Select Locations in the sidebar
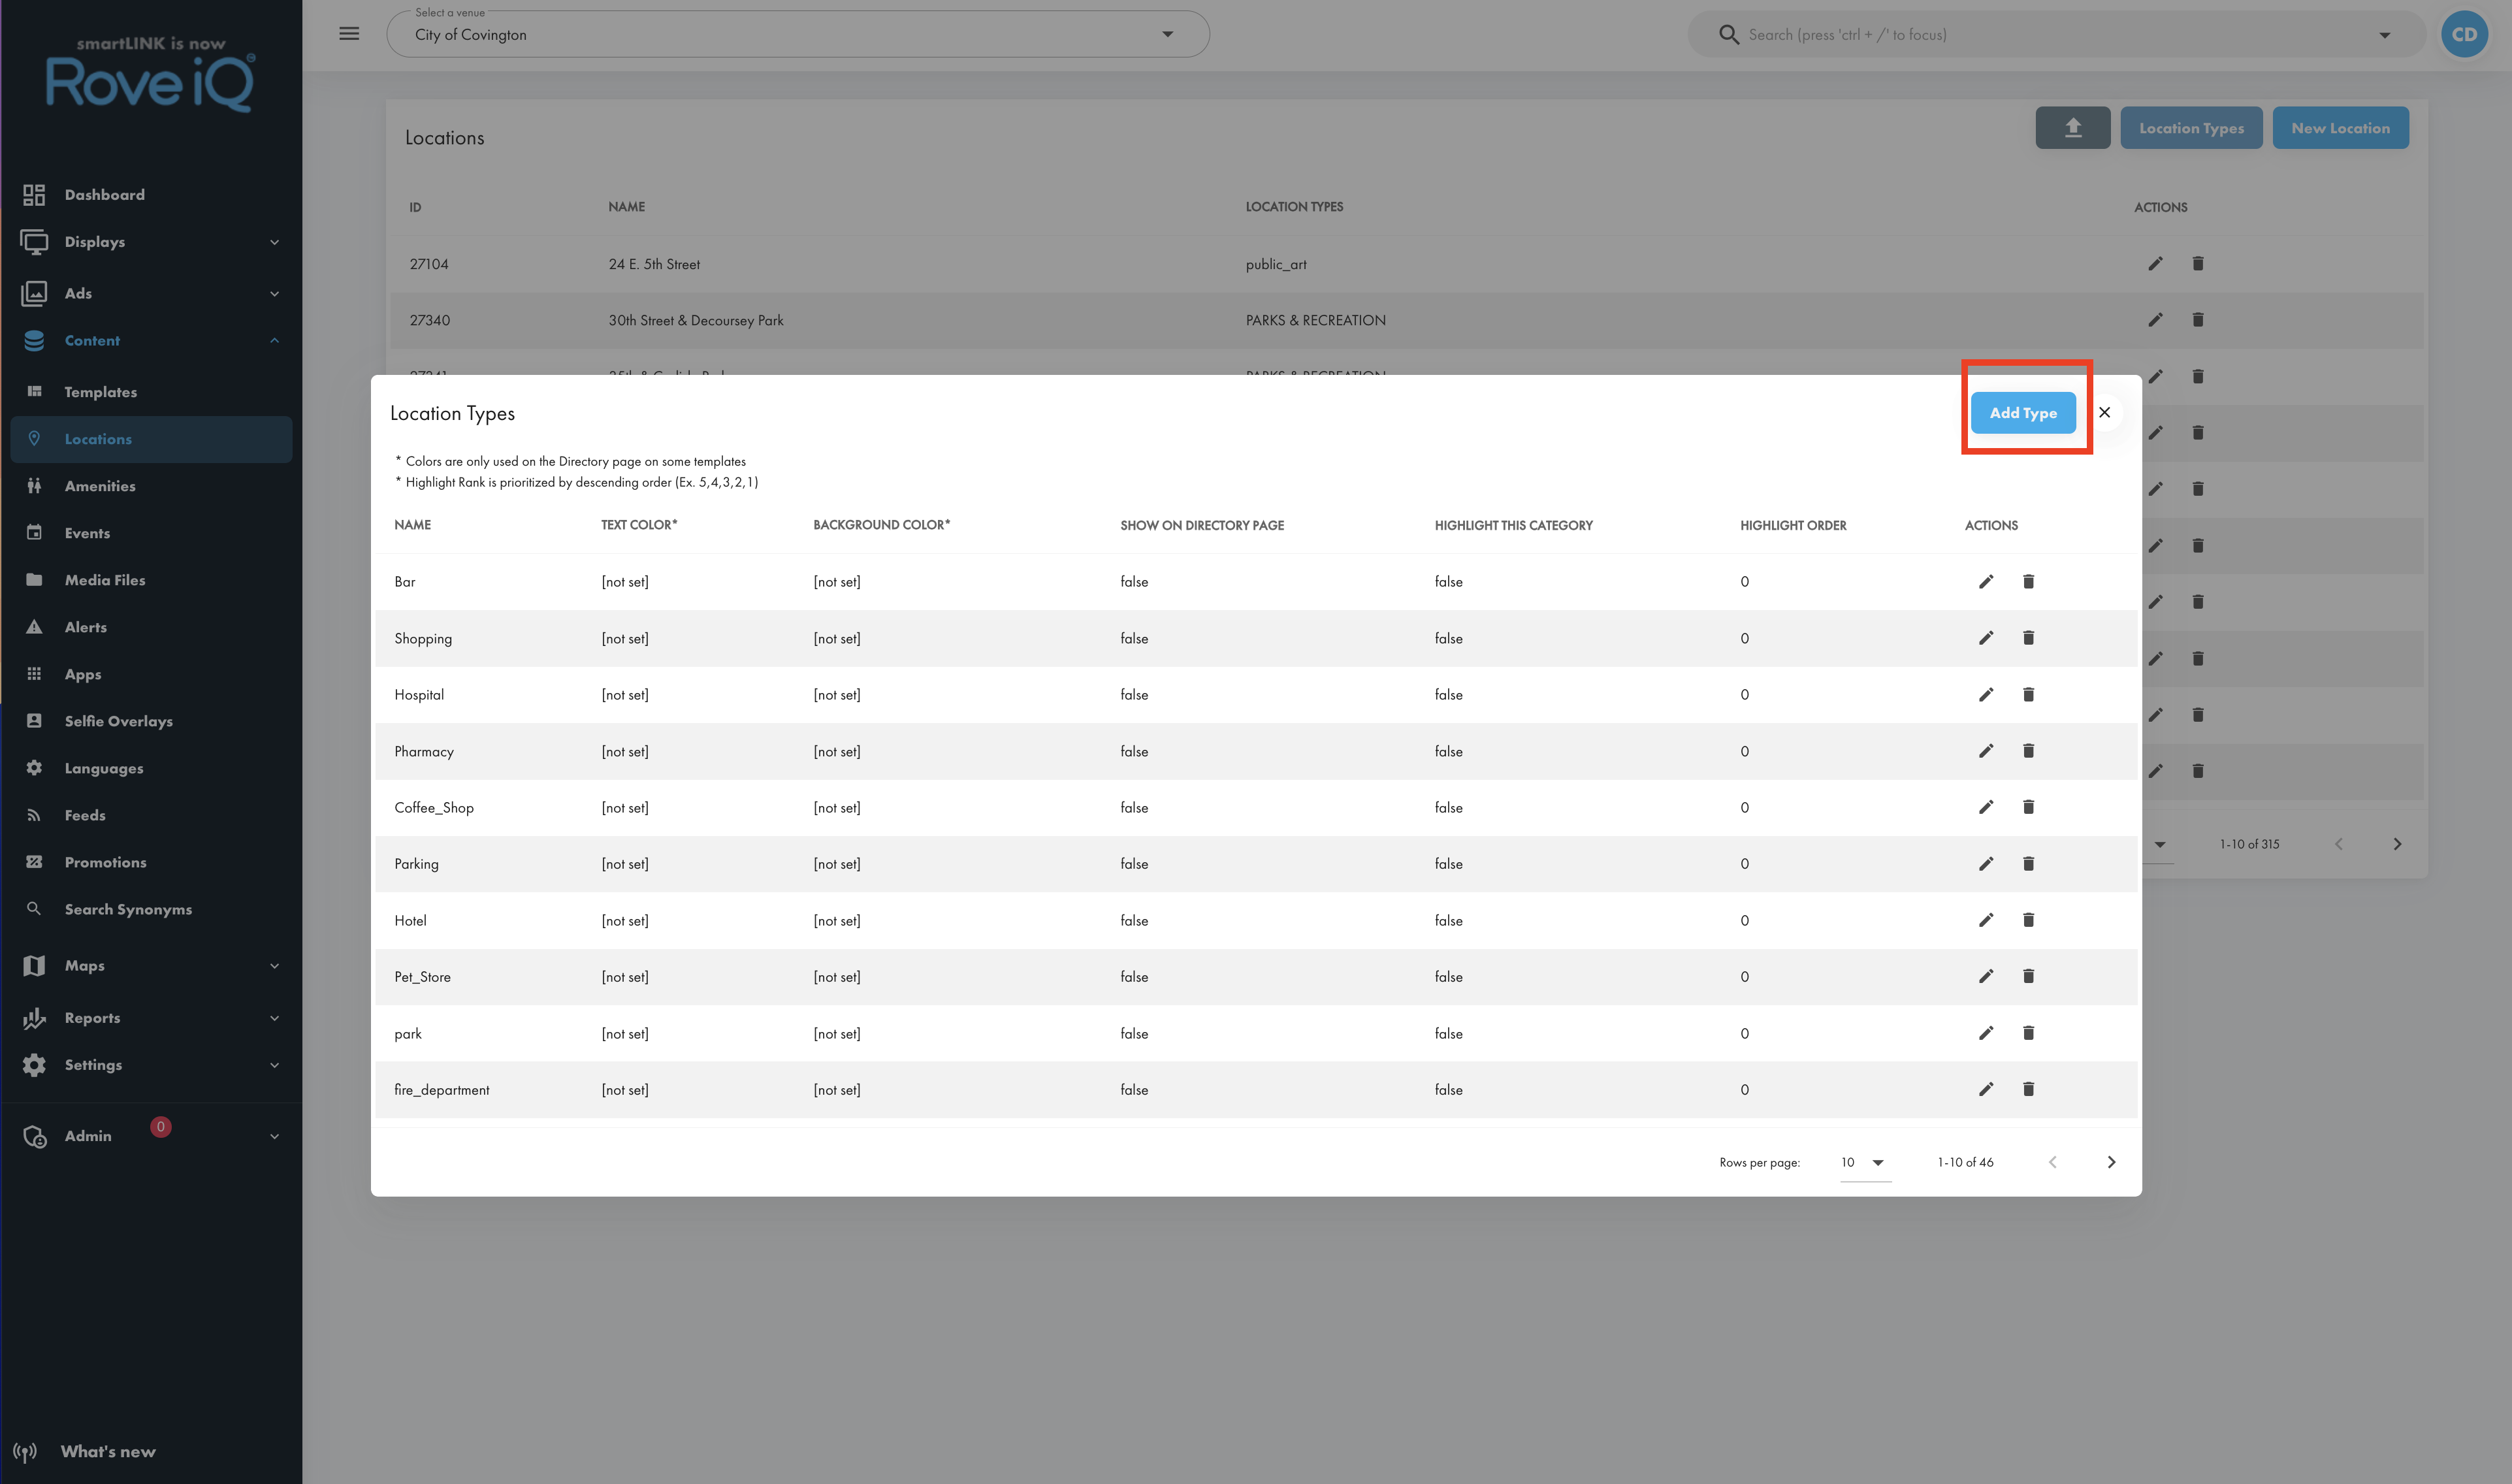 coord(151,439)
